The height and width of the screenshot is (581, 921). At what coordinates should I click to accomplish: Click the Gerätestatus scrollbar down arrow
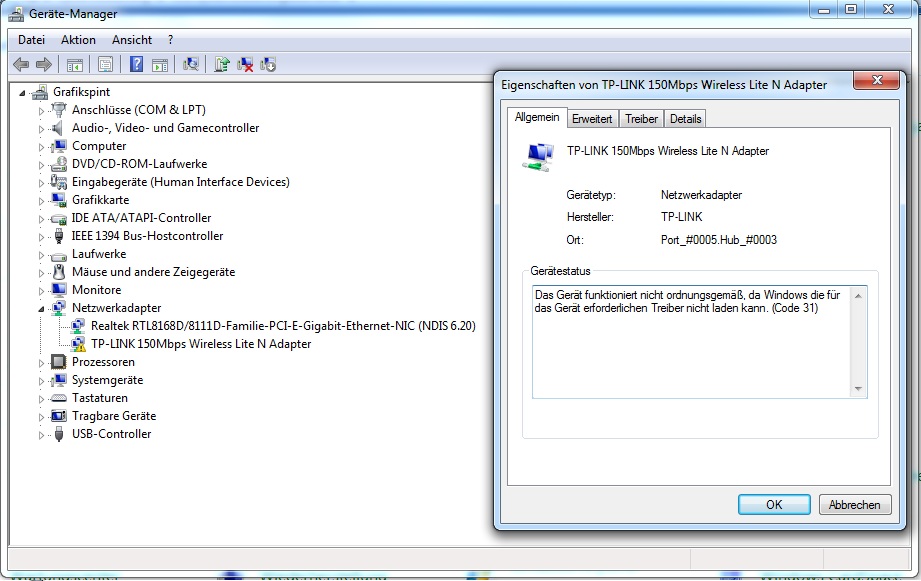click(858, 389)
